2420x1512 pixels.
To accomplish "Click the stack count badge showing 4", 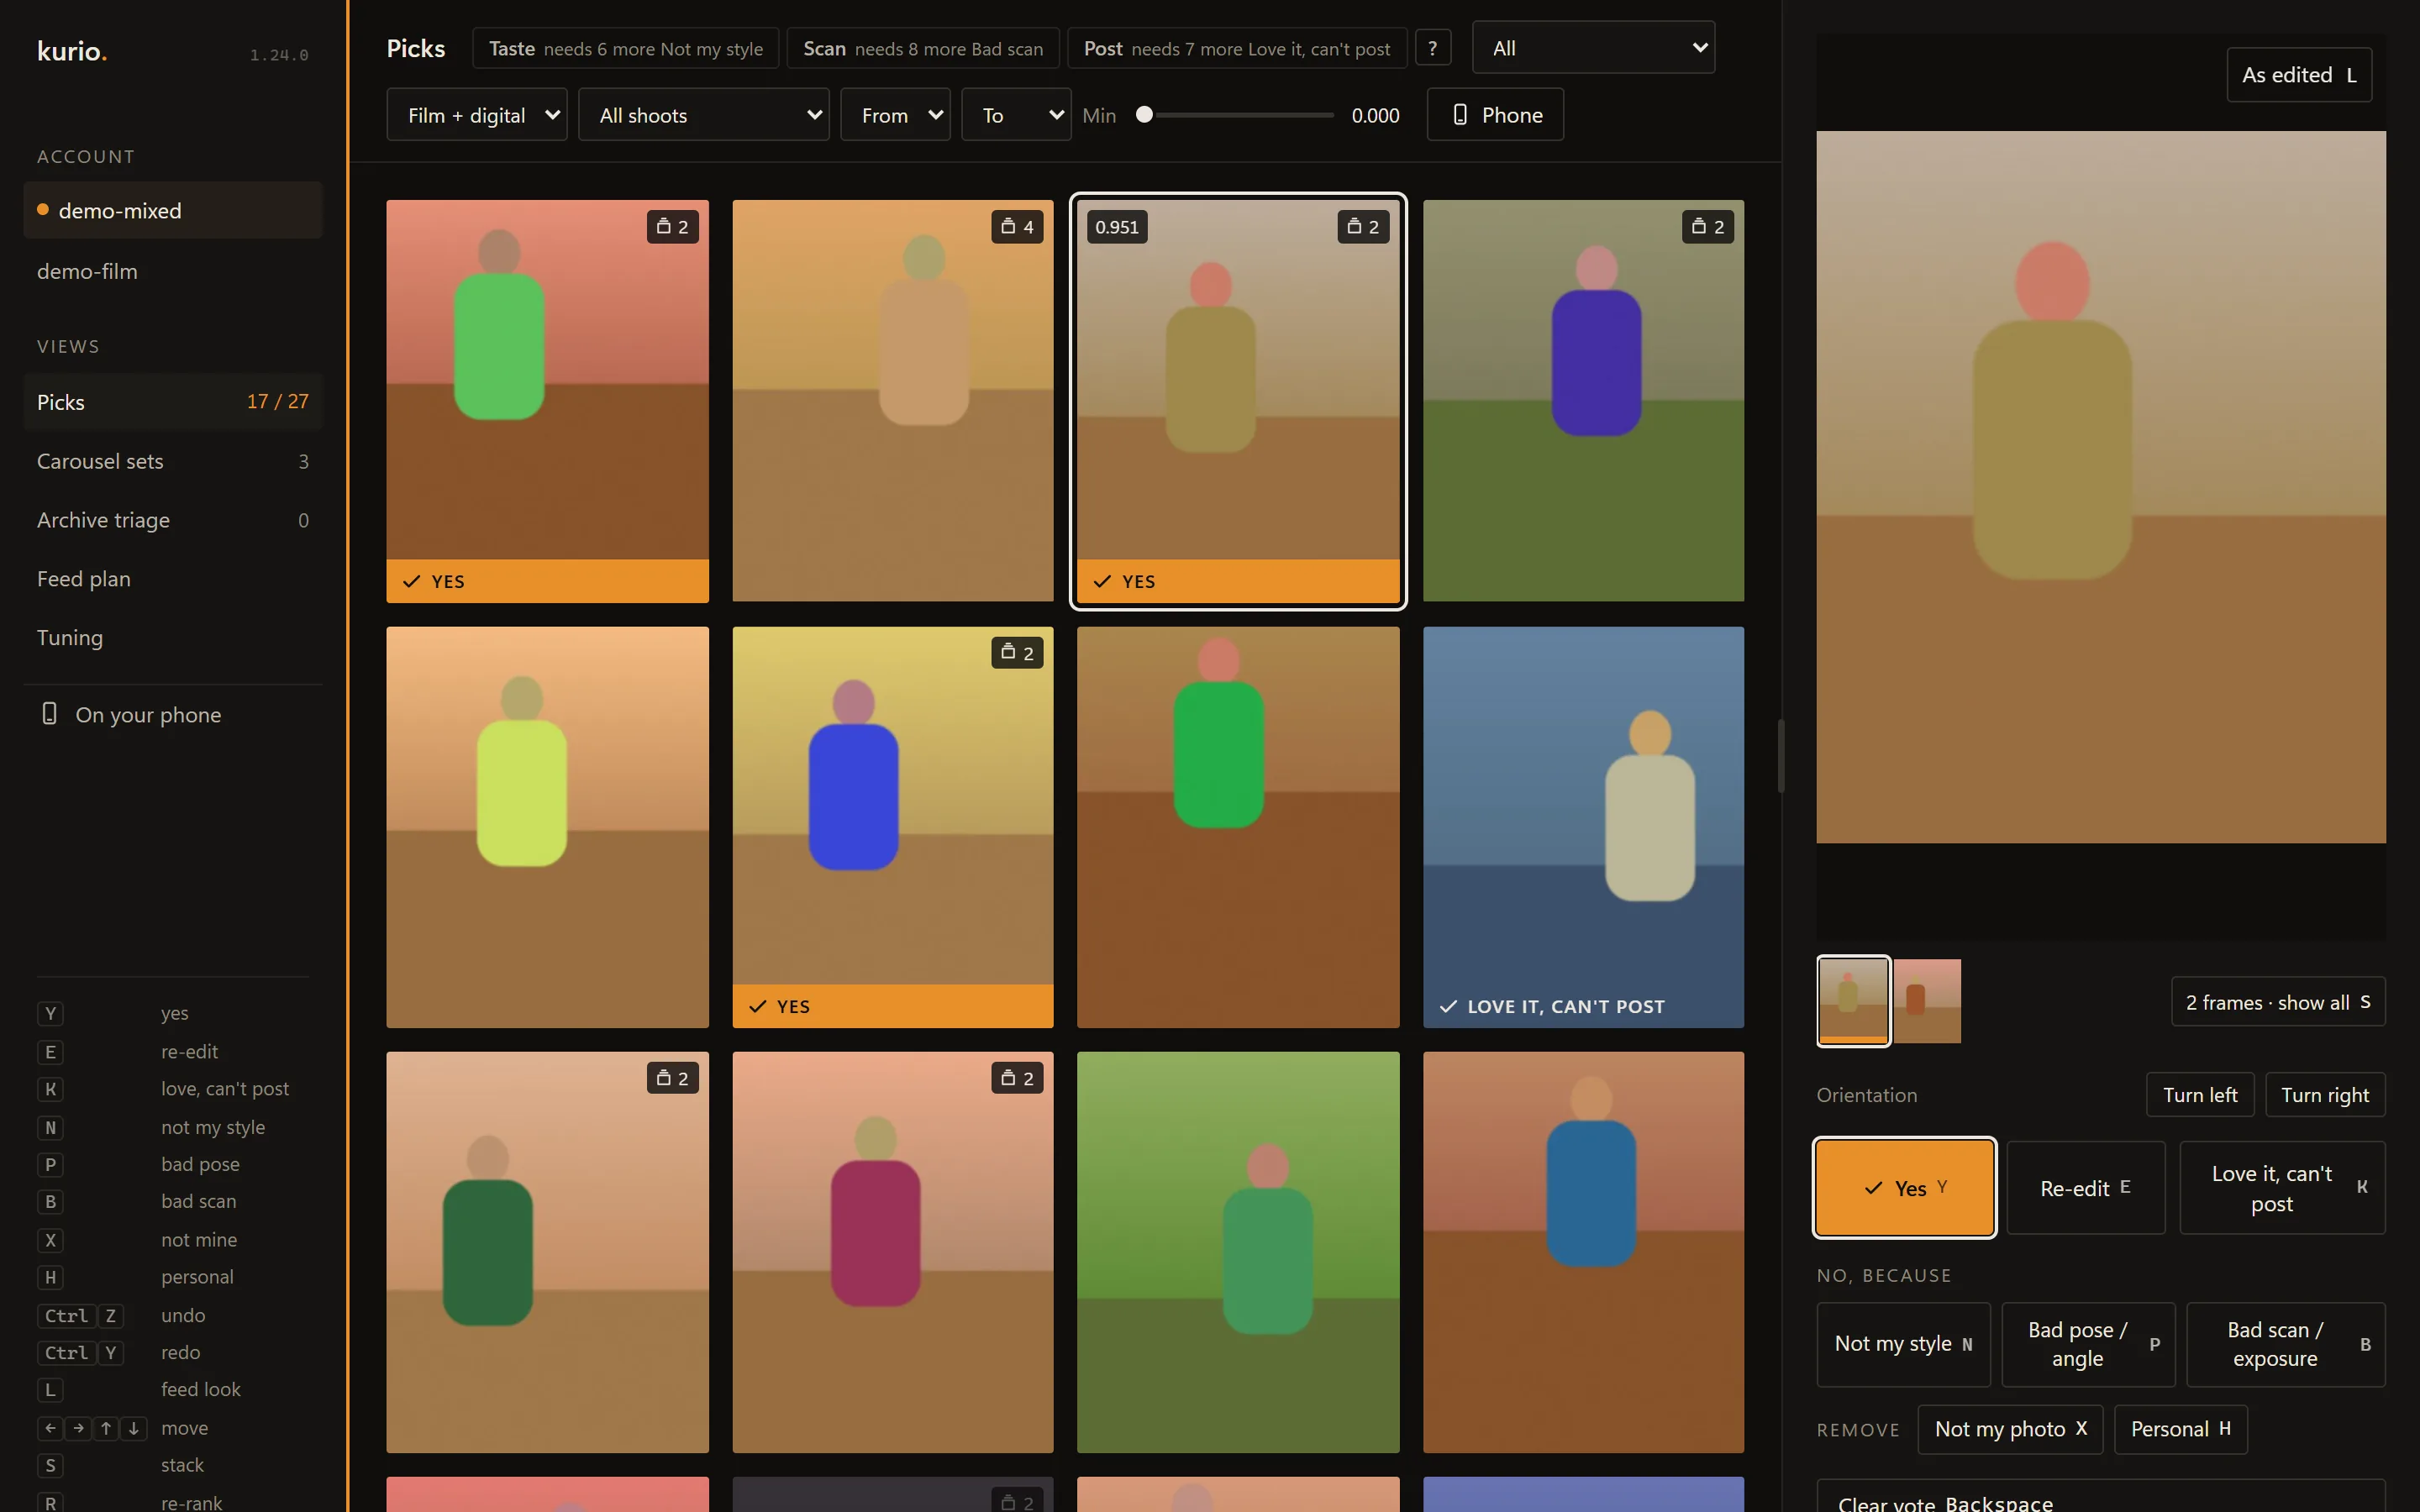I will coord(1018,227).
